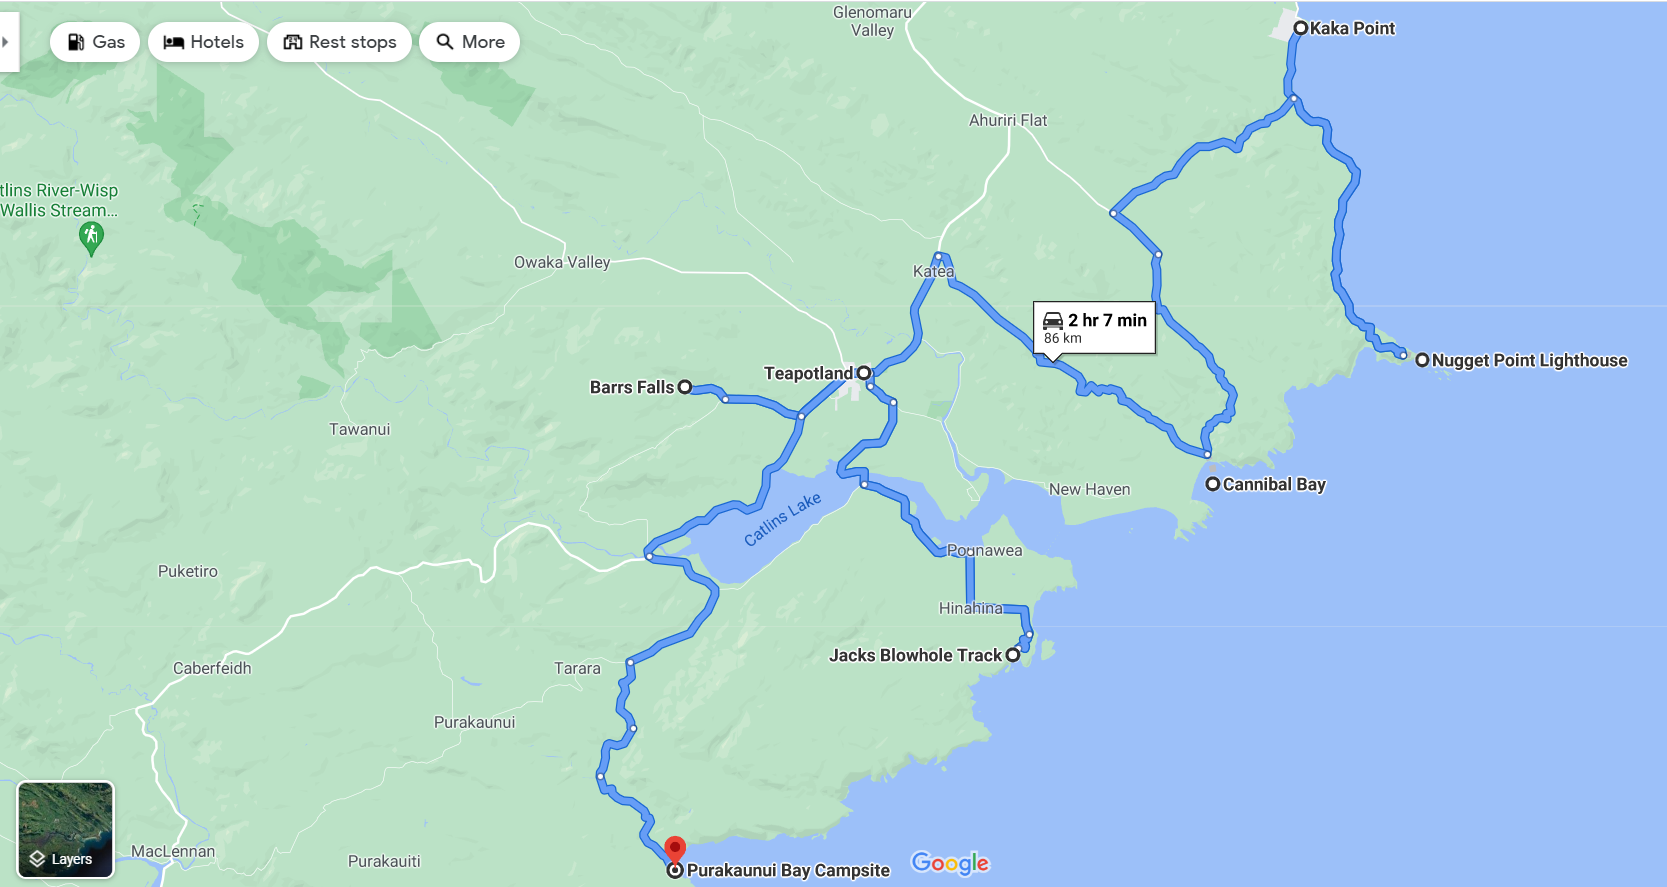Select the Barrs Falls waypoint circle
The height and width of the screenshot is (887, 1667).
click(x=685, y=387)
